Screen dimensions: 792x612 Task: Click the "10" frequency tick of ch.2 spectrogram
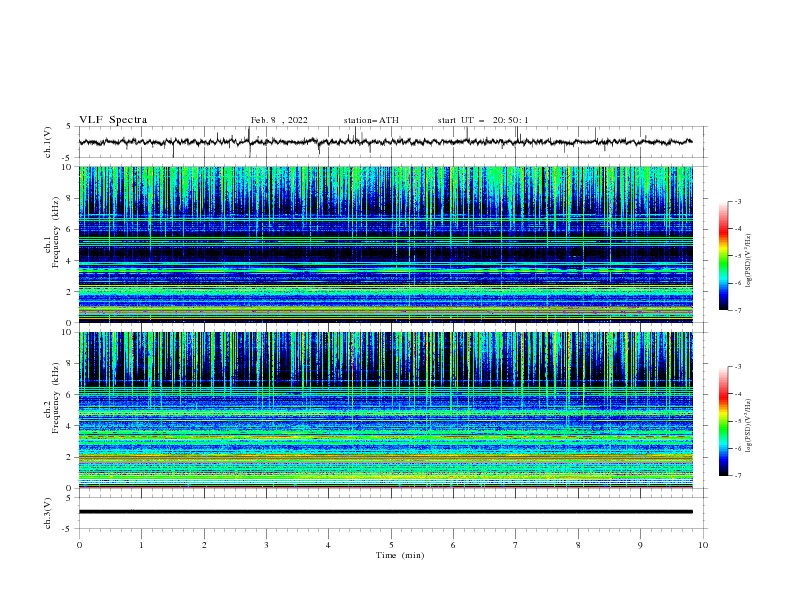[x=67, y=332]
